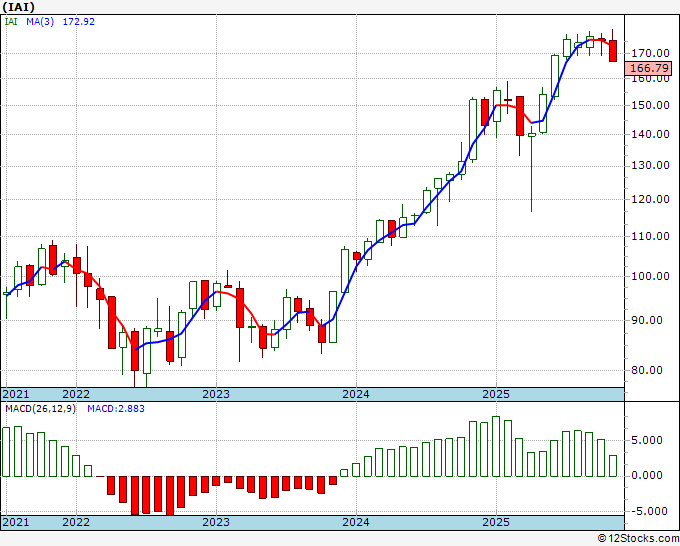Click the MACD(26,12,9) indicator label
The height and width of the screenshot is (546, 680).
click(40, 409)
